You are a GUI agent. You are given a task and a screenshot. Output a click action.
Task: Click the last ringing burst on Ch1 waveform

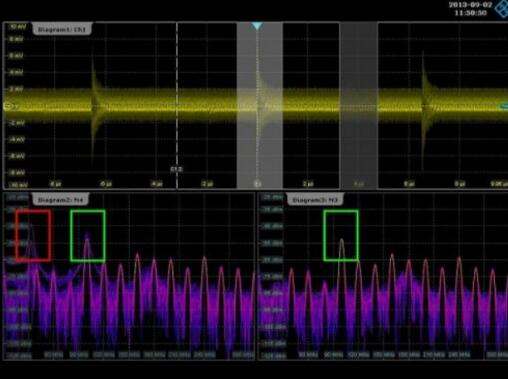(x=425, y=105)
